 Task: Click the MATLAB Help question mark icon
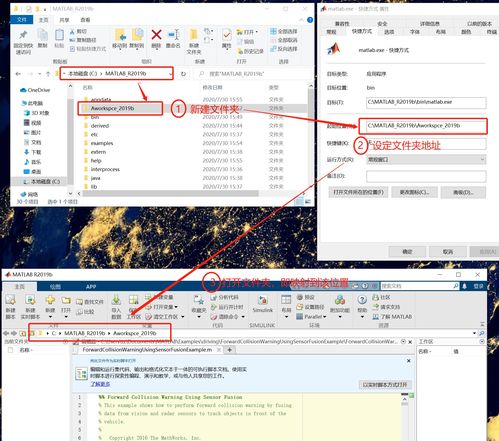pos(362,300)
